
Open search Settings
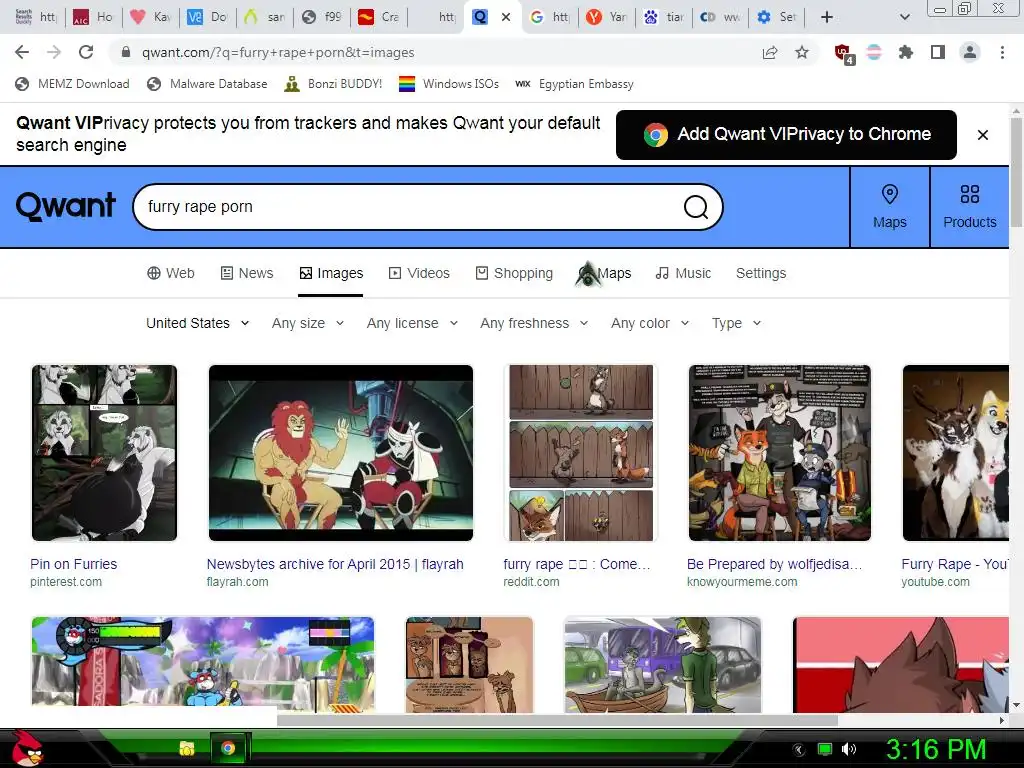(761, 273)
